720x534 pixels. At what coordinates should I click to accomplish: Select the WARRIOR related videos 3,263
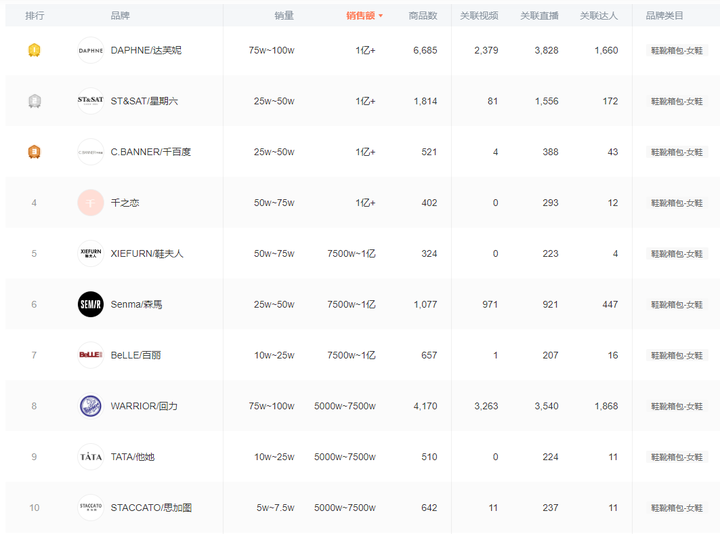point(486,406)
